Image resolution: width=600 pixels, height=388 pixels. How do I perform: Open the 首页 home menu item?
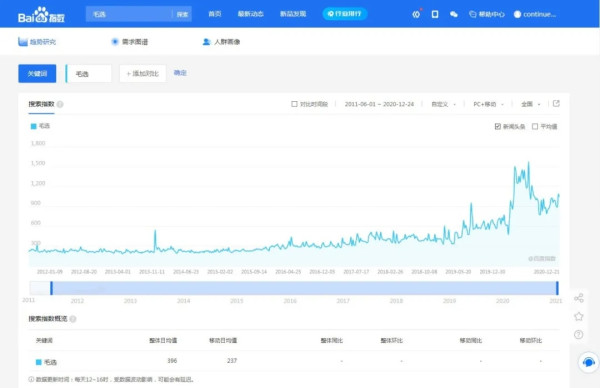click(x=215, y=14)
